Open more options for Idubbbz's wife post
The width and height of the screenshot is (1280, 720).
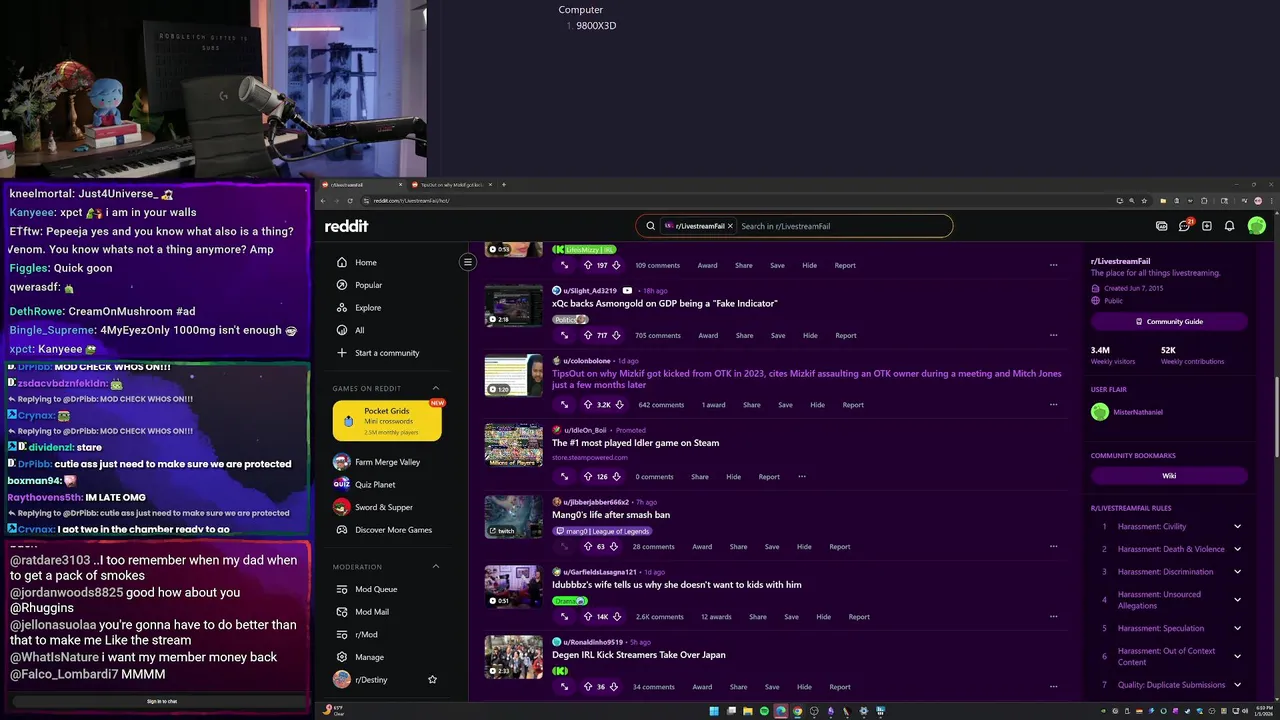[x=1053, y=617]
